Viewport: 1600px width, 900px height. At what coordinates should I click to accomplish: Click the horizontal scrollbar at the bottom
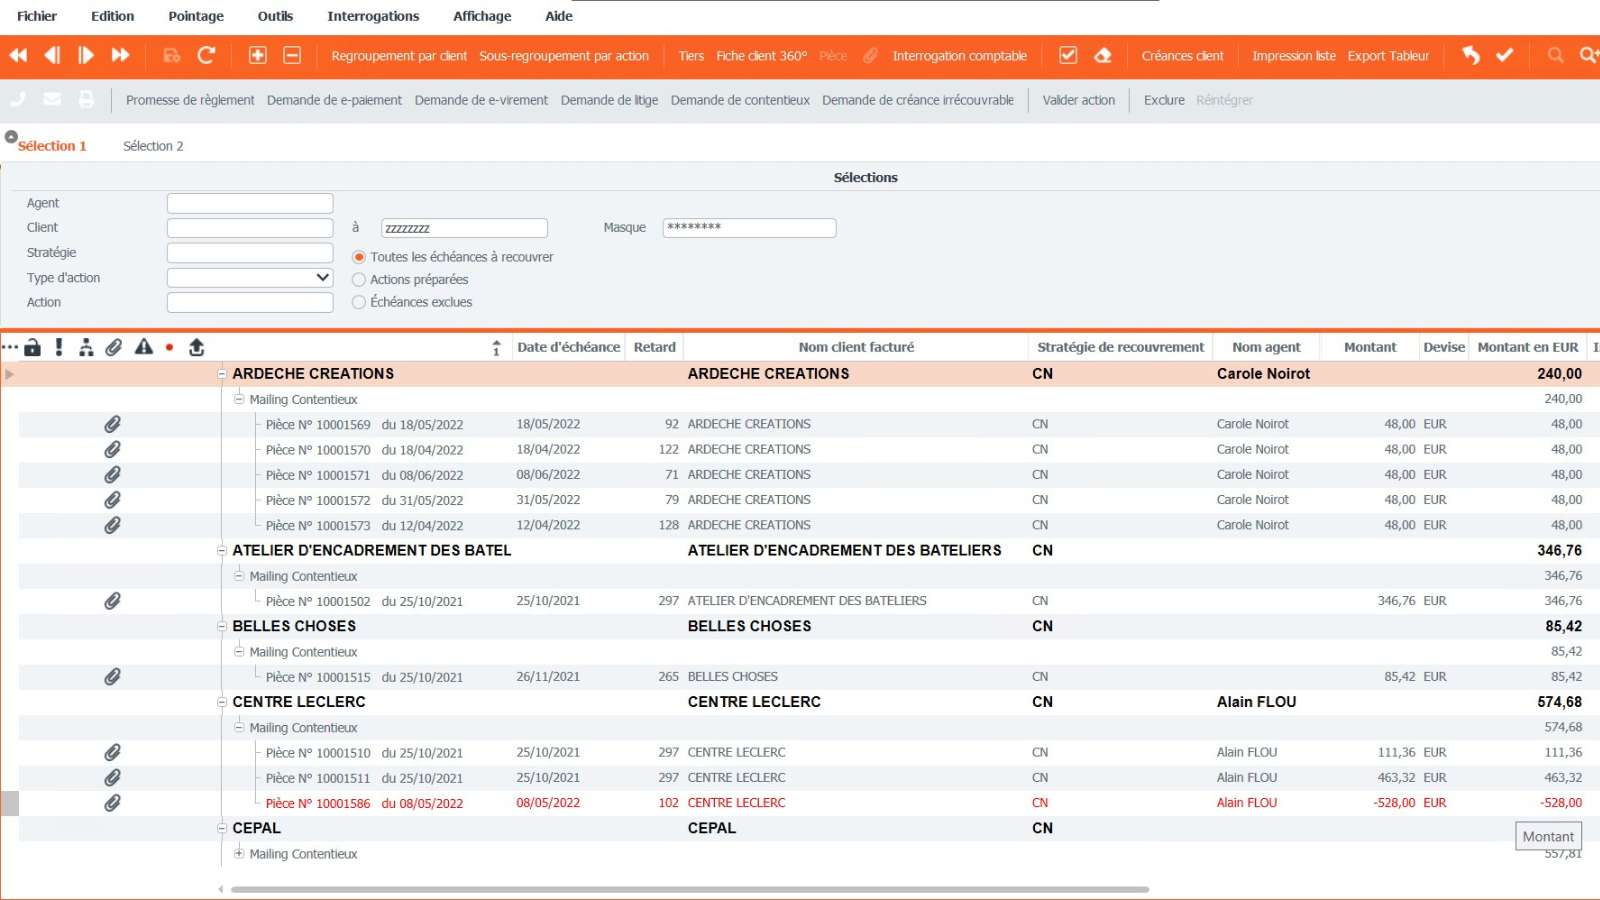point(690,889)
